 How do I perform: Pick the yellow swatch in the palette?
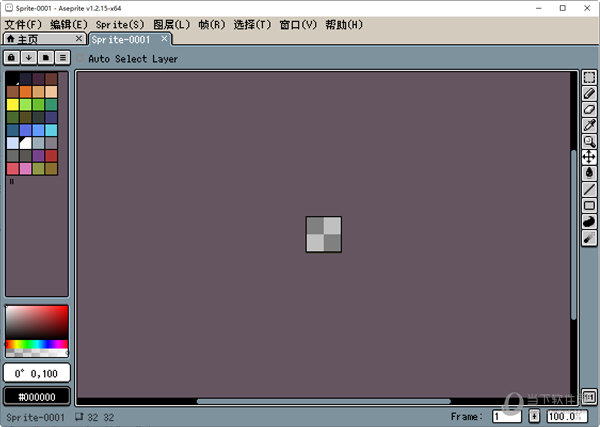tap(12, 104)
